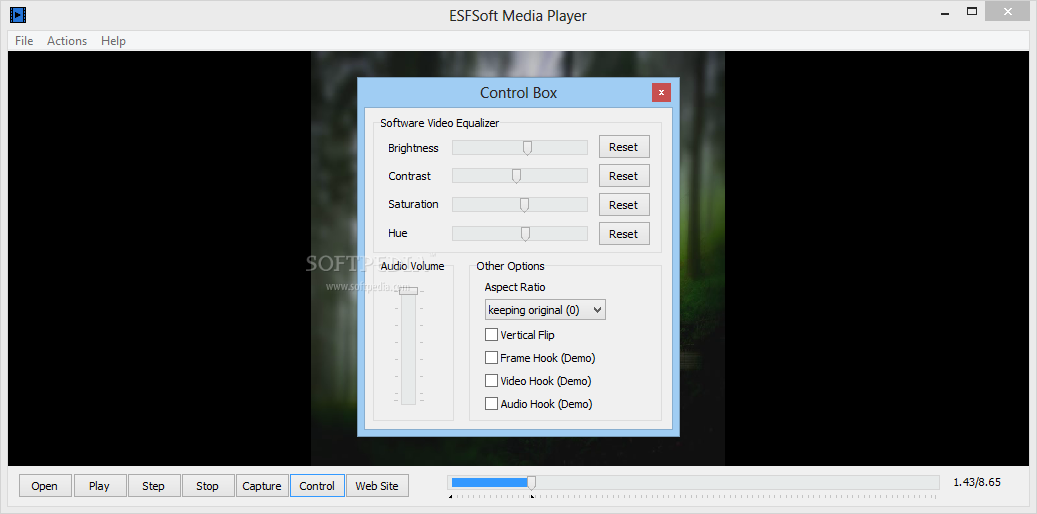Click the Capture button
The height and width of the screenshot is (514, 1037).
tap(262, 486)
